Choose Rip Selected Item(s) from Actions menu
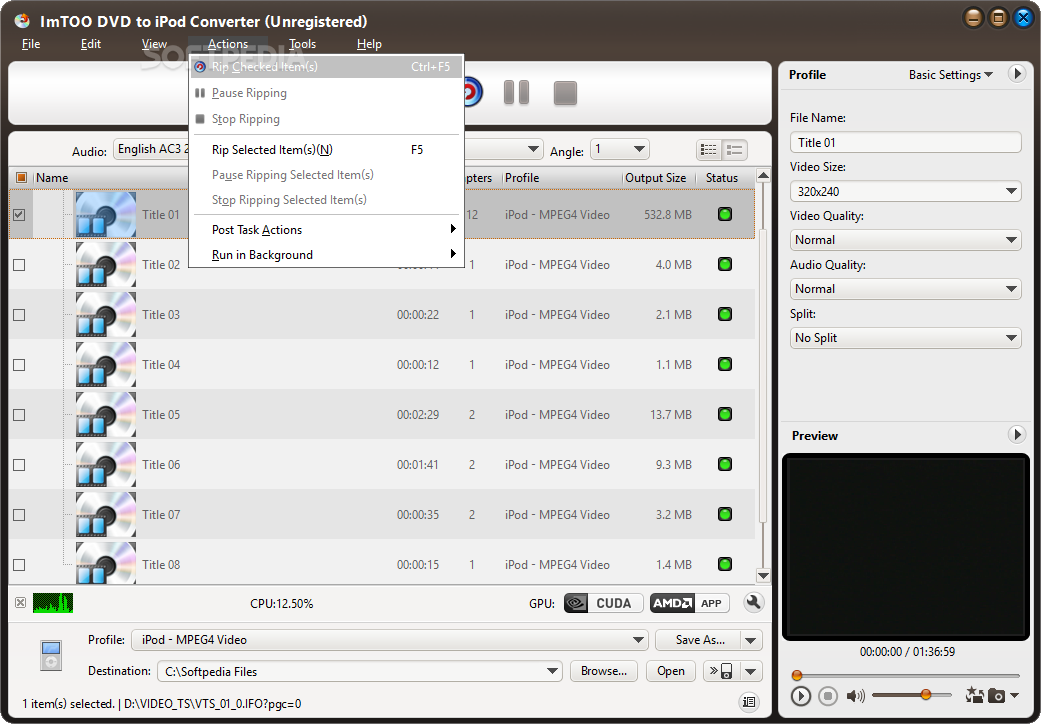 tap(325, 149)
